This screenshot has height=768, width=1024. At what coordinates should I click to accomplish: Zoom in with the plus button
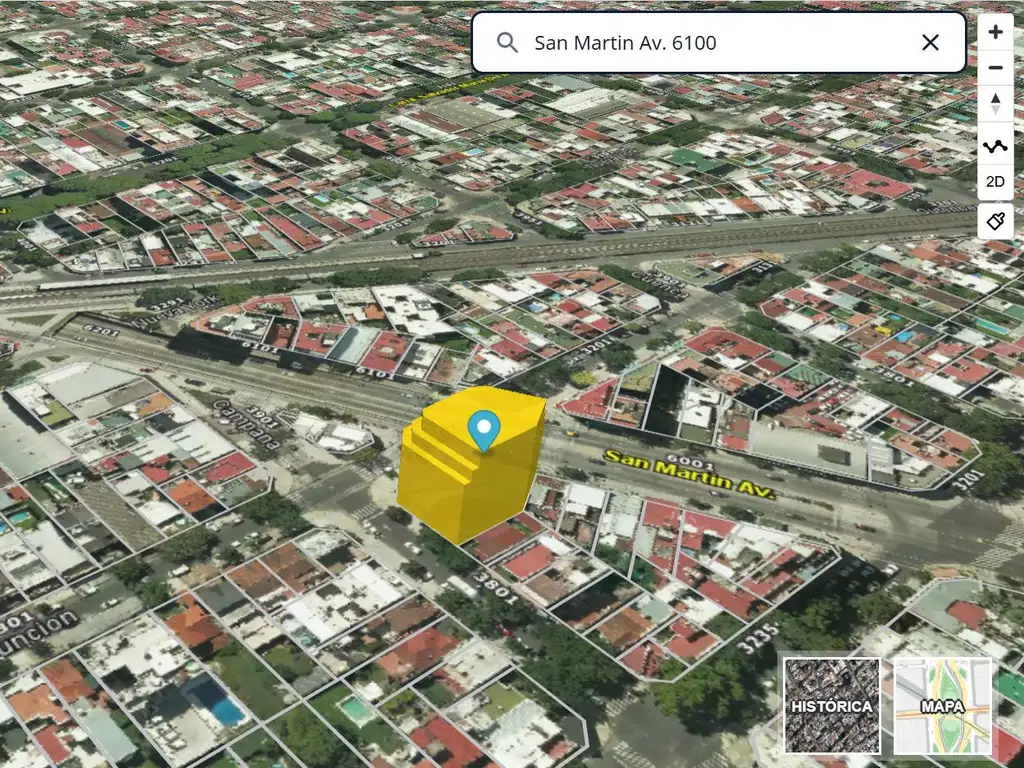point(995,31)
